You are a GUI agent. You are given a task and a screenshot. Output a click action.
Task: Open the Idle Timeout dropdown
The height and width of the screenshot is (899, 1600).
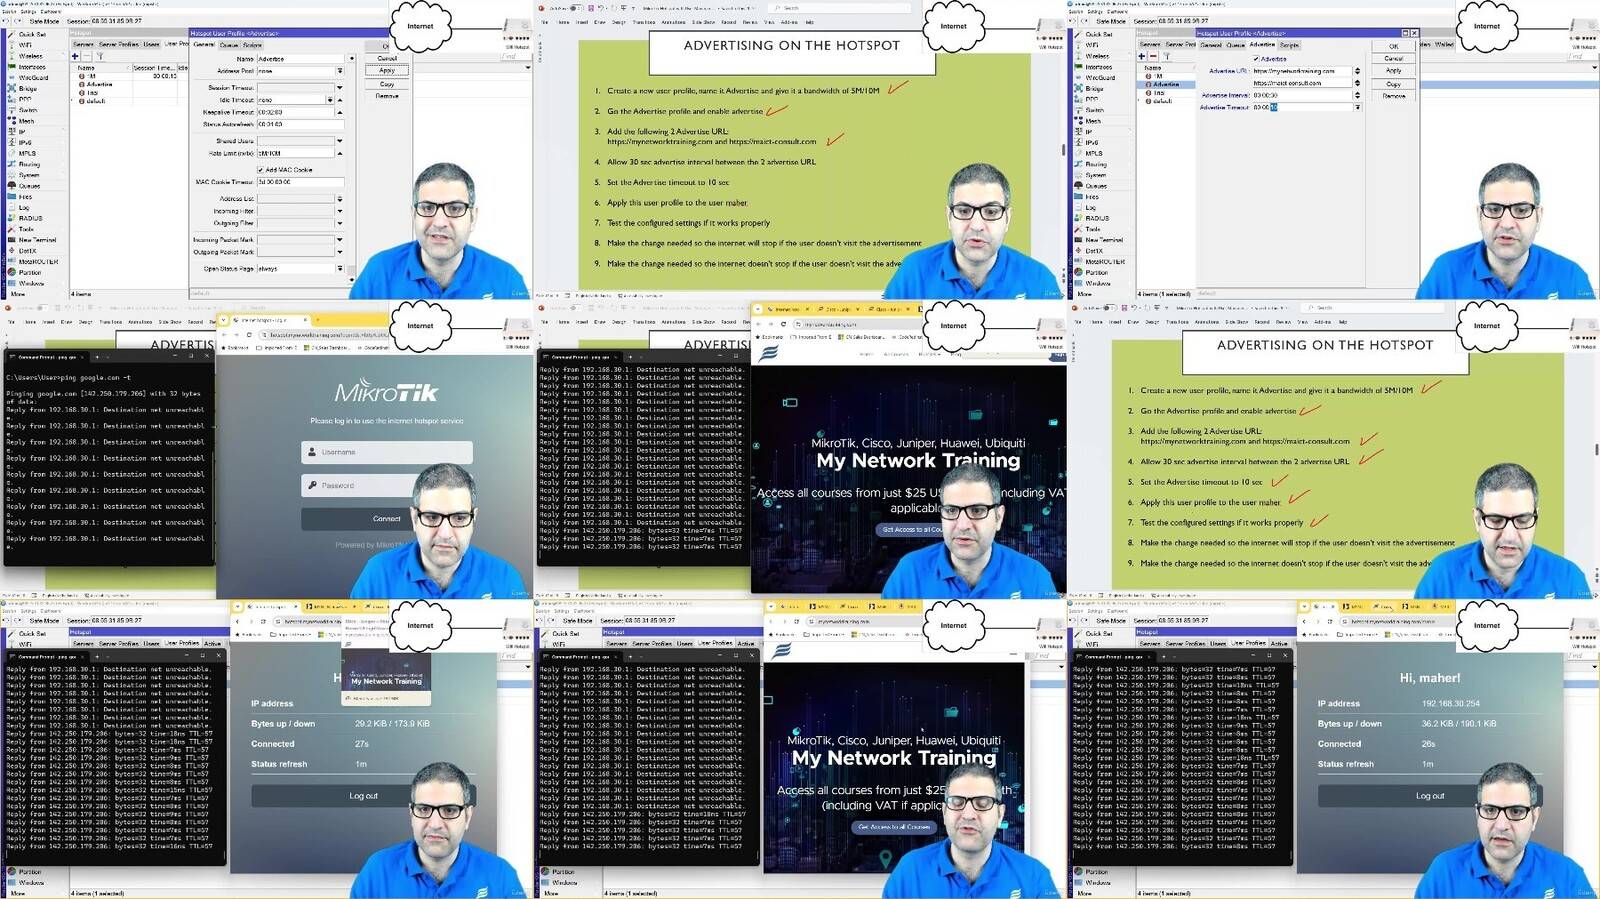pos(330,100)
